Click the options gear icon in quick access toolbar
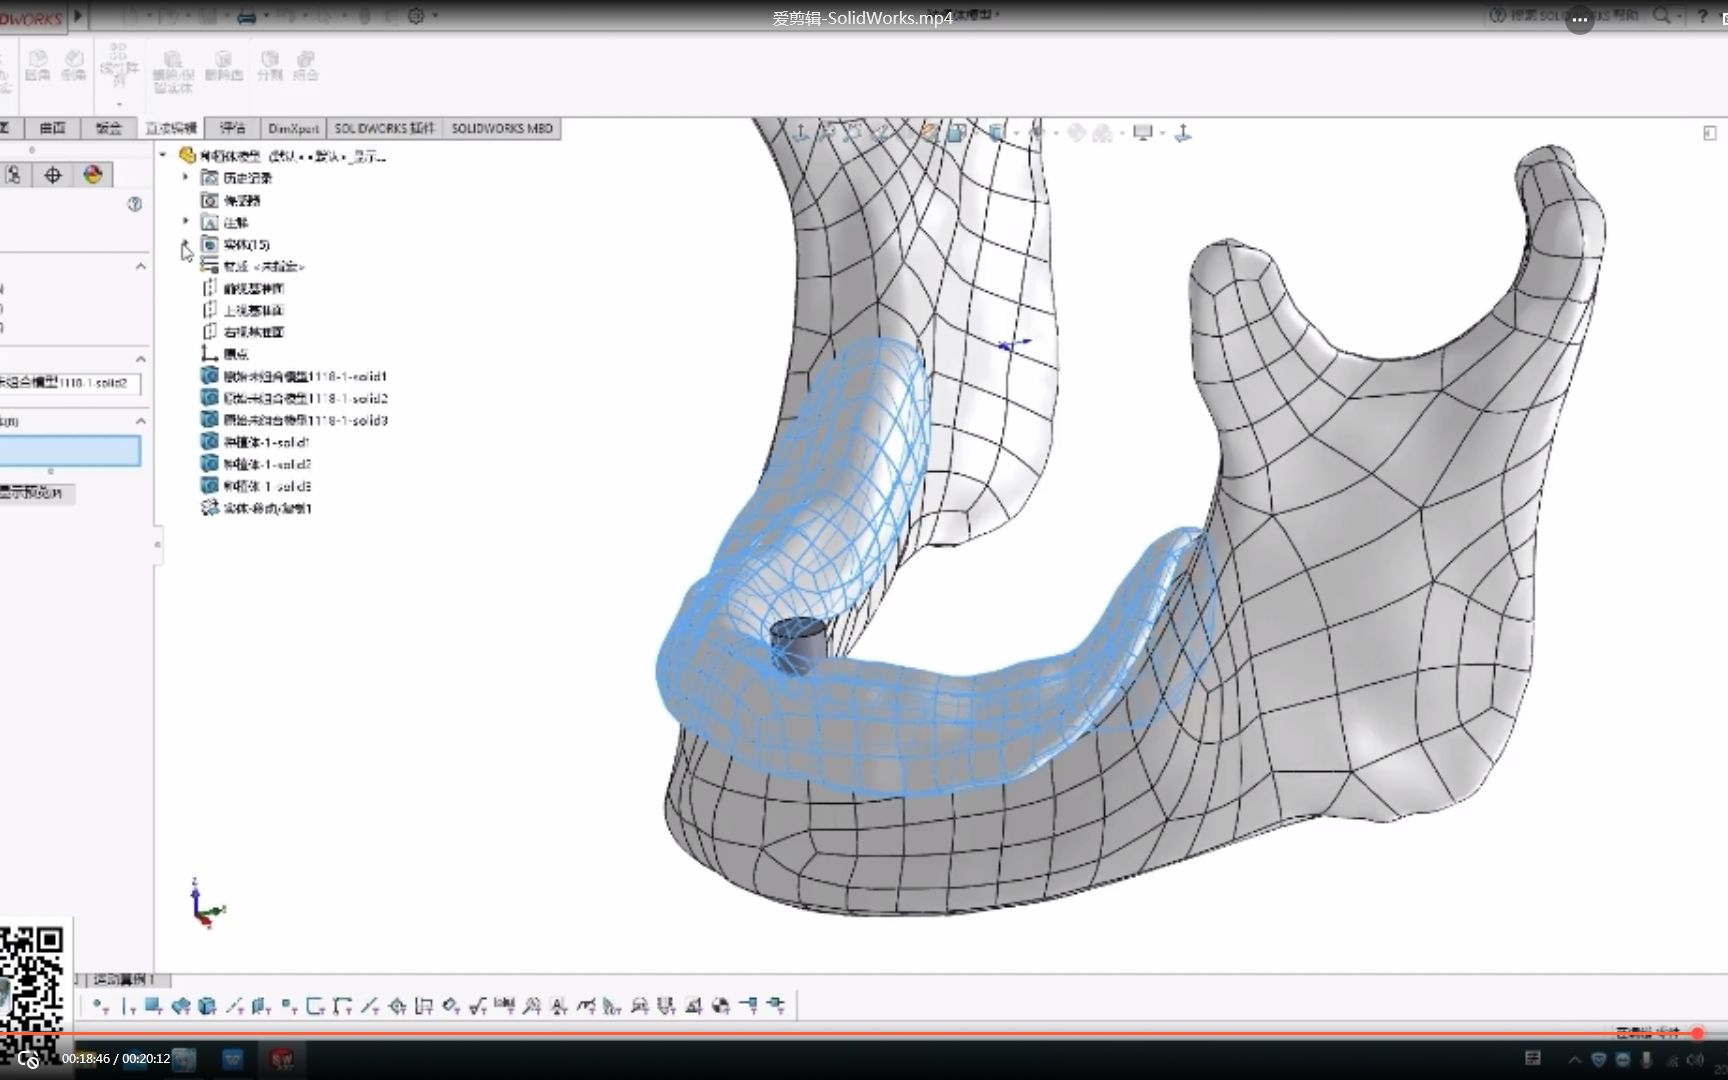This screenshot has height=1080, width=1728. (417, 16)
